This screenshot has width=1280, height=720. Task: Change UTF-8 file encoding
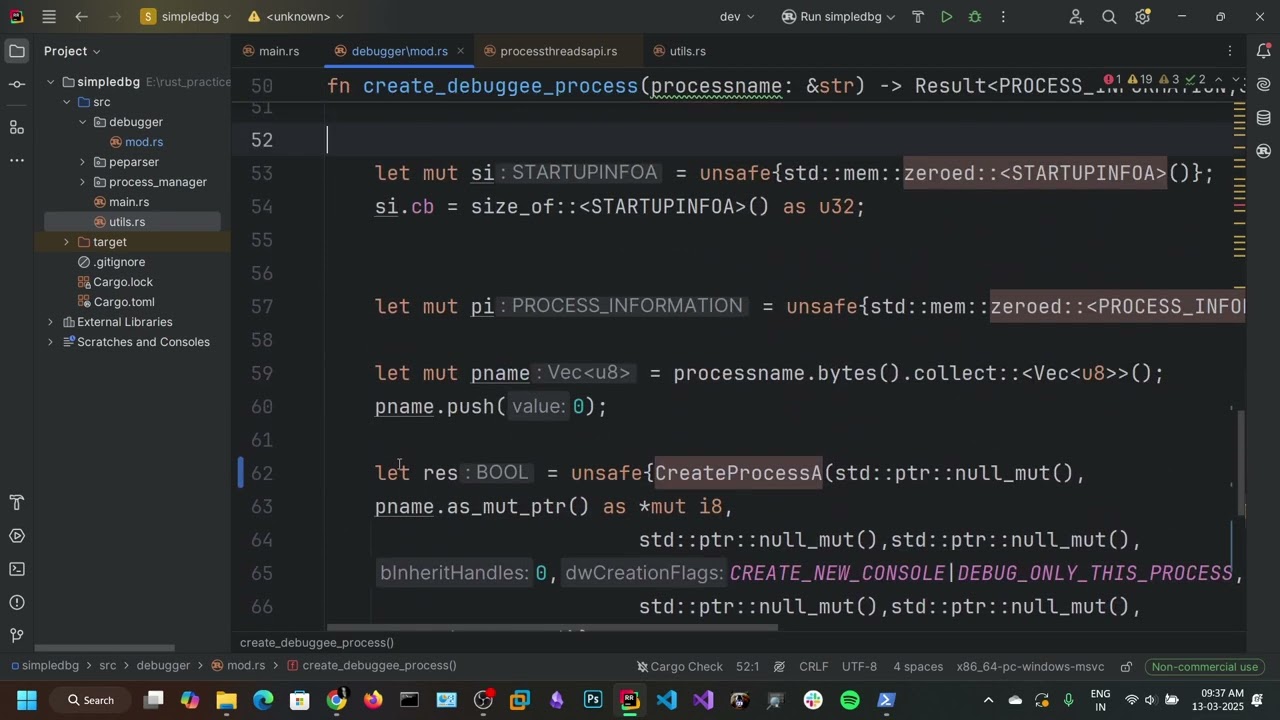tap(859, 667)
